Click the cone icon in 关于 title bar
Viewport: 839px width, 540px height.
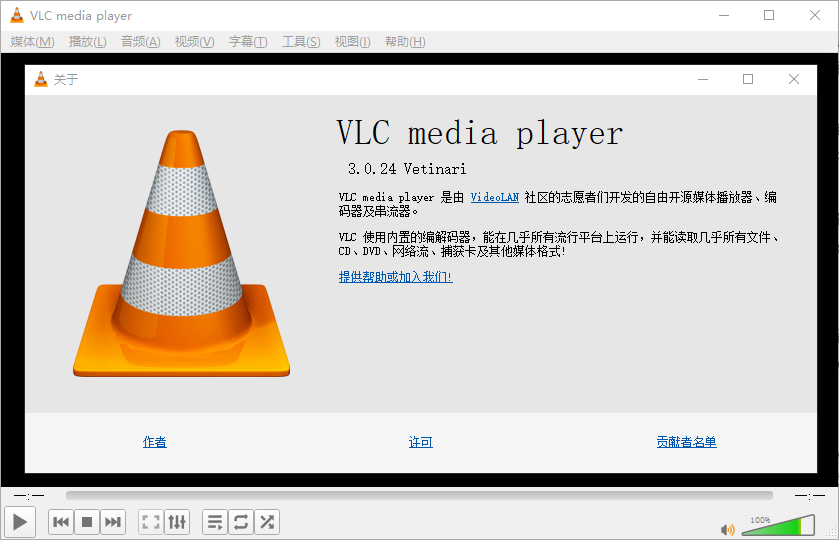pyautogui.click(x=41, y=79)
